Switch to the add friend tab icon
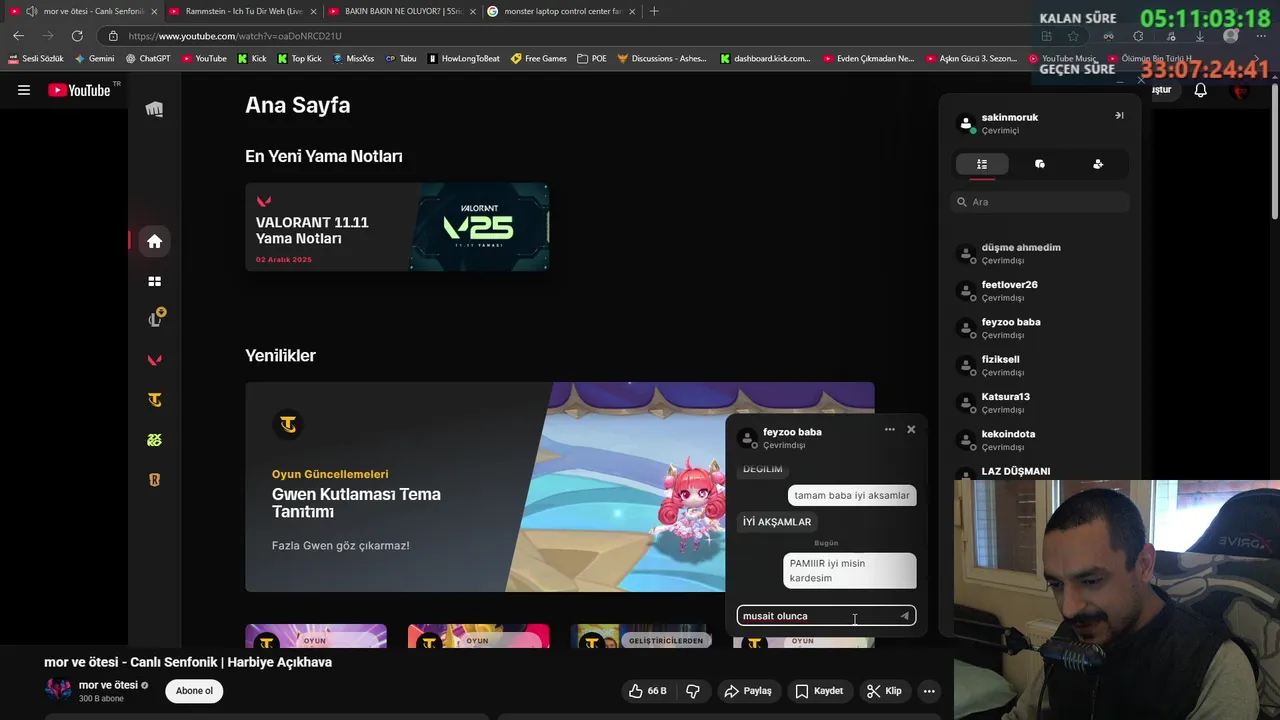 coord(1098,164)
